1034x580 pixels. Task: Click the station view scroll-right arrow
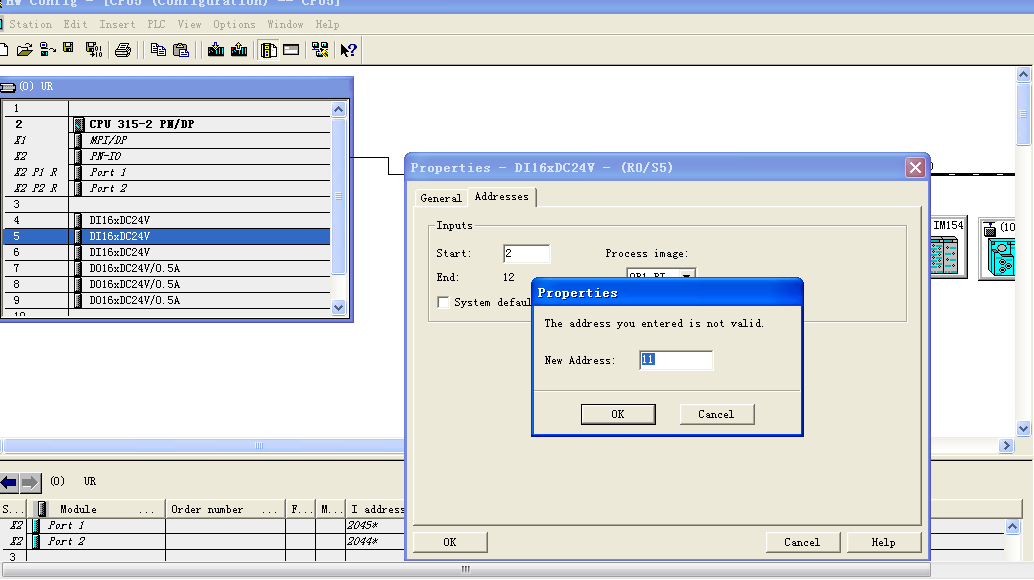[1006, 446]
